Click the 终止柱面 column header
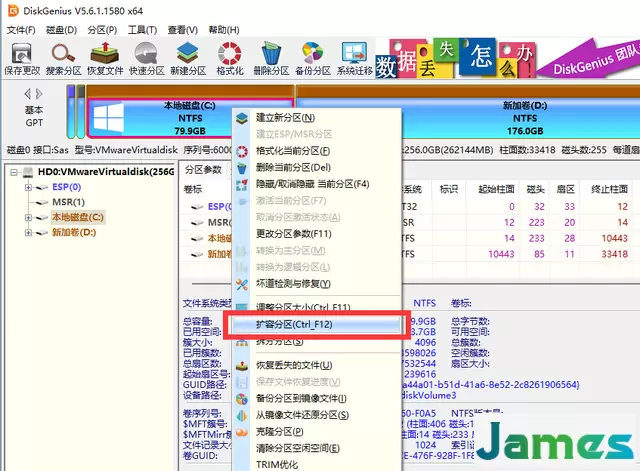640x471 pixels. [x=609, y=189]
